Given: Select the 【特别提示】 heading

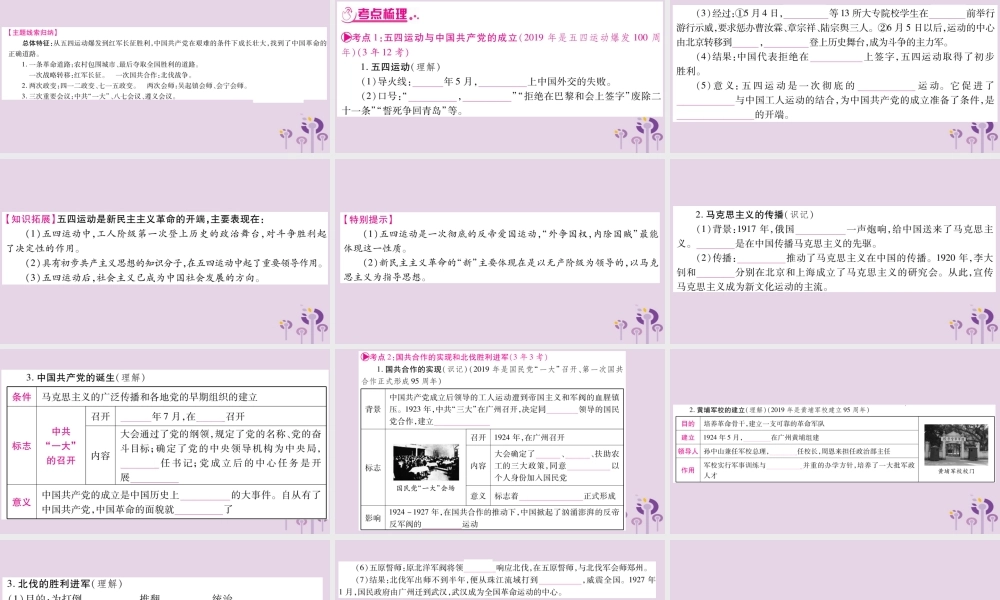Looking at the screenshot, I should tap(368, 220).
